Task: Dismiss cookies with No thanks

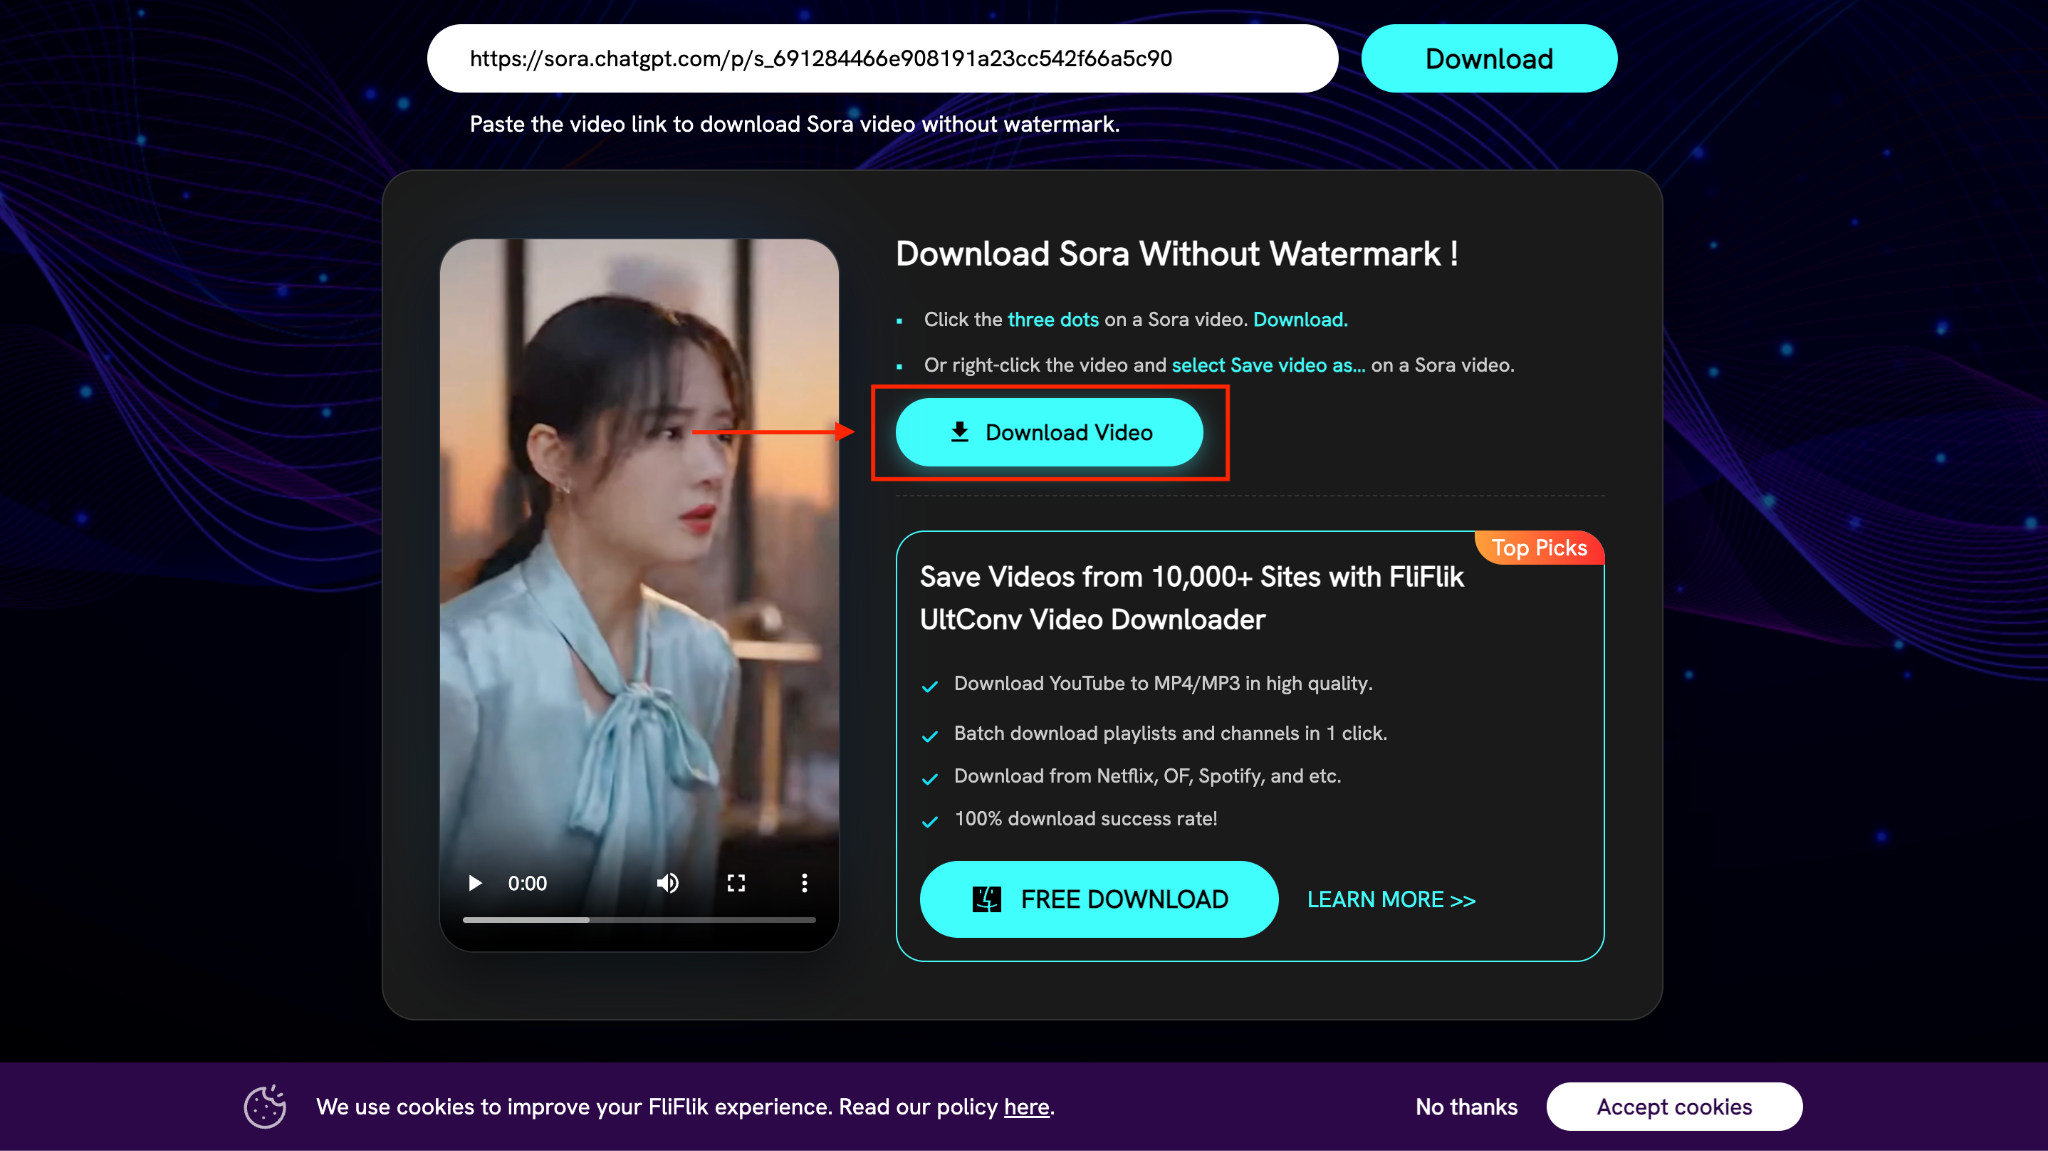Action: tap(1466, 1106)
